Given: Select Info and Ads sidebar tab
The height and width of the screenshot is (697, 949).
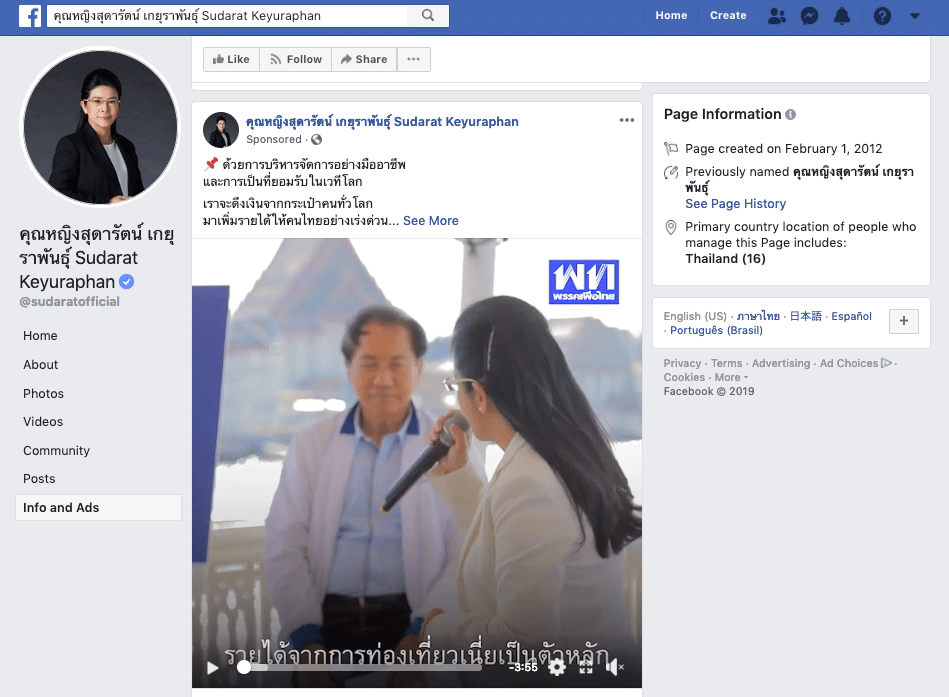Looking at the screenshot, I should 61,508.
